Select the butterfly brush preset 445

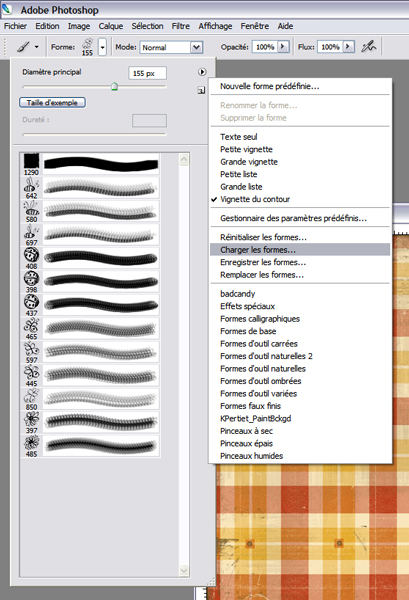[x=90, y=375]
